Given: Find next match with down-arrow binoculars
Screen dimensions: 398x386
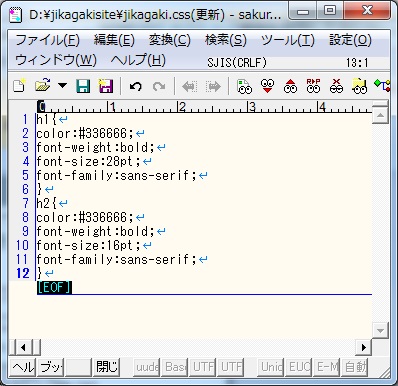Looking at the screenshot, I should (268, 86).
